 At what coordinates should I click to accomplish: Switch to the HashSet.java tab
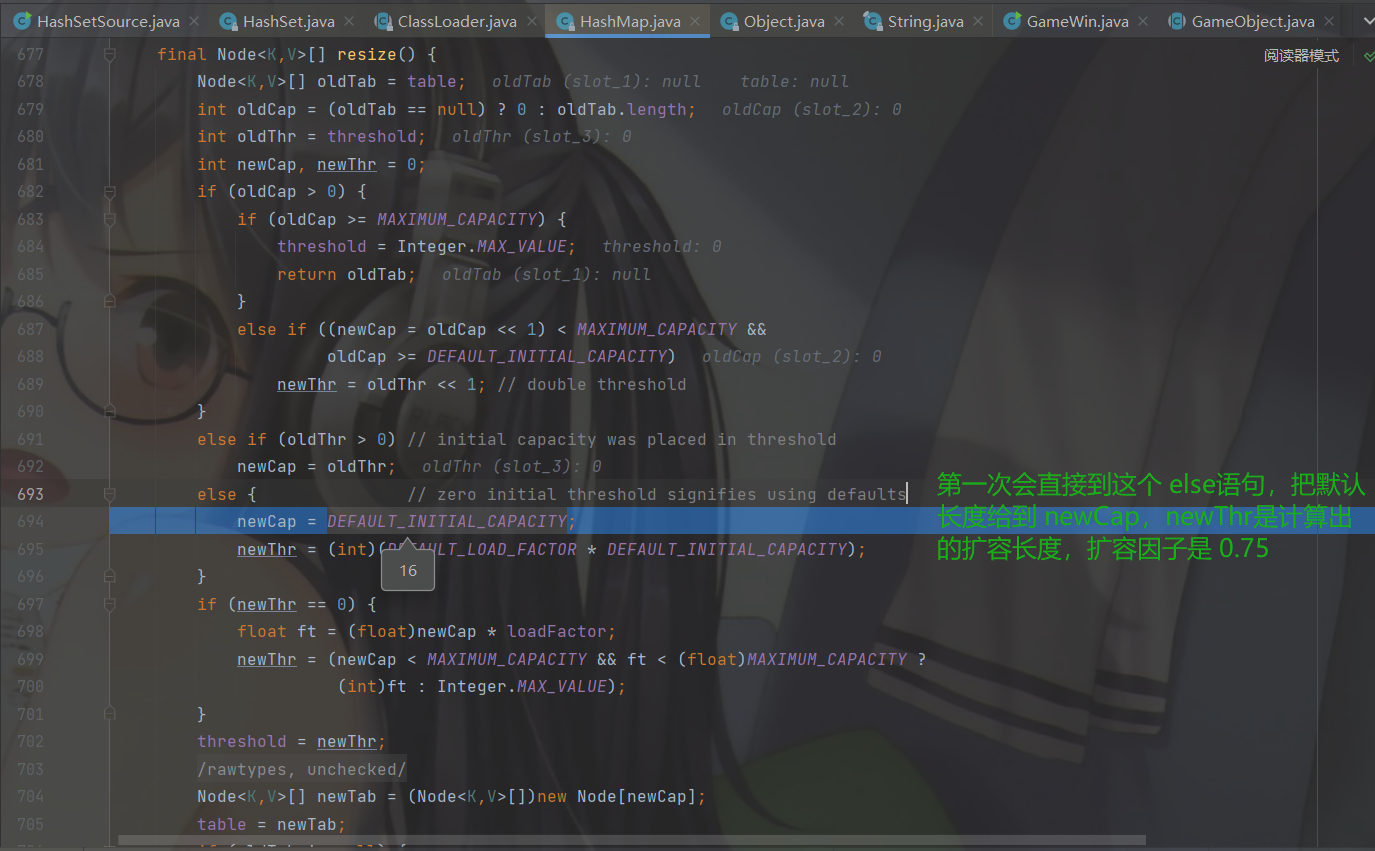coord(289,21)
